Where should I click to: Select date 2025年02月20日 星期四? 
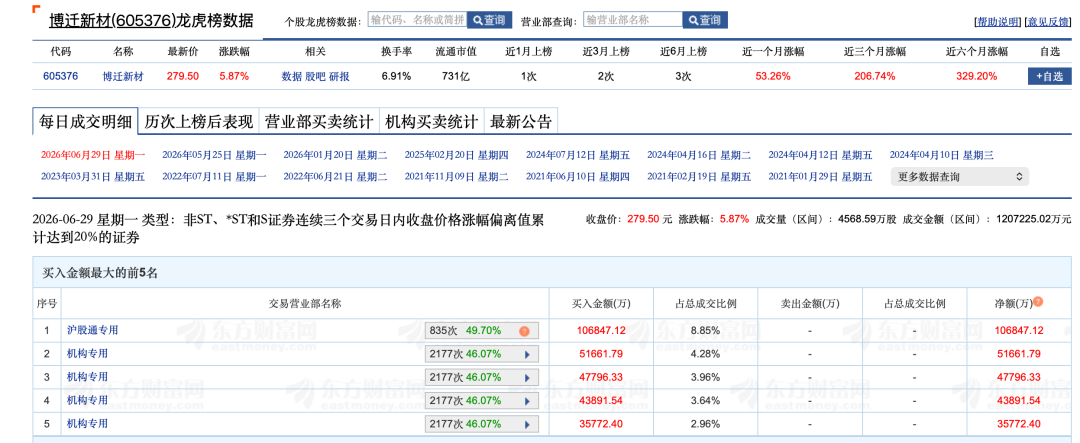(x=457, y=155)
